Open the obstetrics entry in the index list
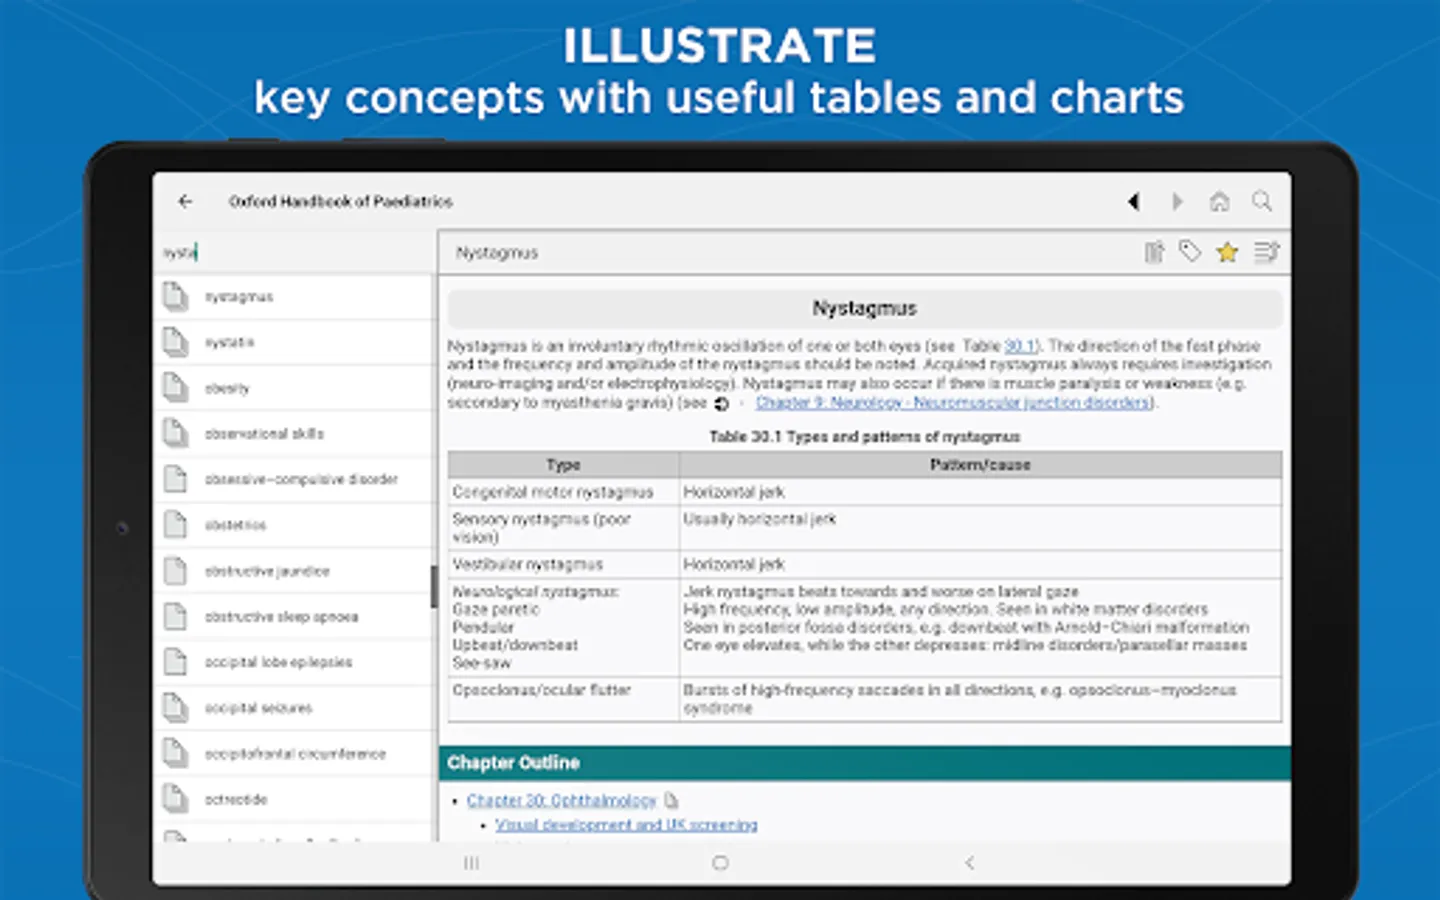Viewport: 1440px width, 900px height. click(234, 525)
